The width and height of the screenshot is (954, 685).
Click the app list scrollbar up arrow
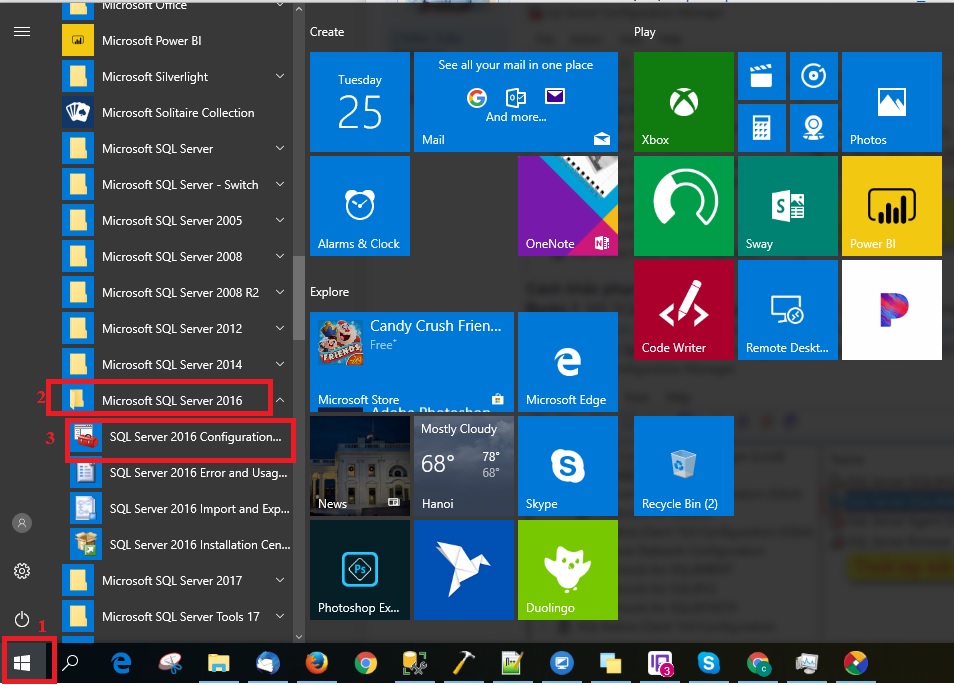299,9
